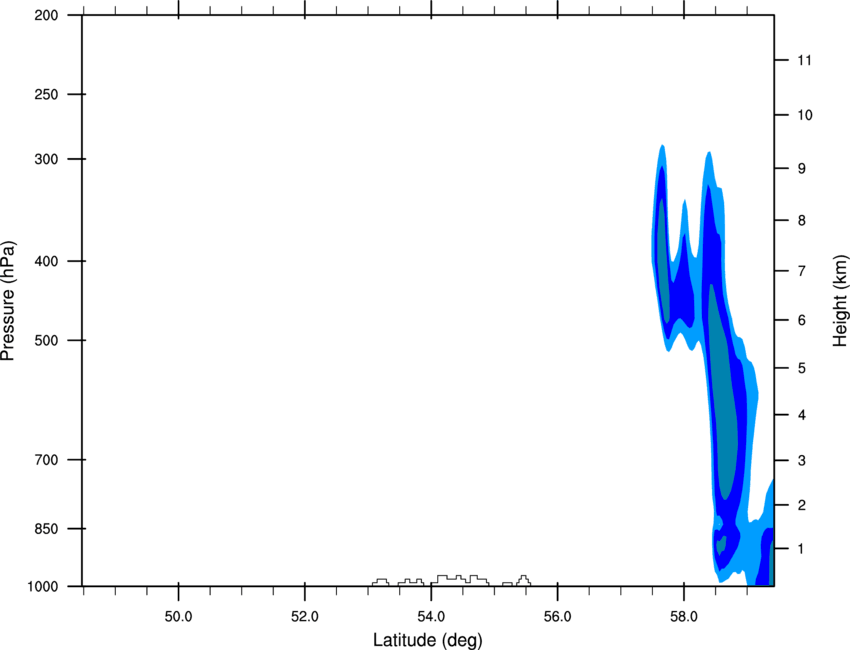
Task: Click the "Pressure (hPa)" axis title
Action: coord(8,301)
